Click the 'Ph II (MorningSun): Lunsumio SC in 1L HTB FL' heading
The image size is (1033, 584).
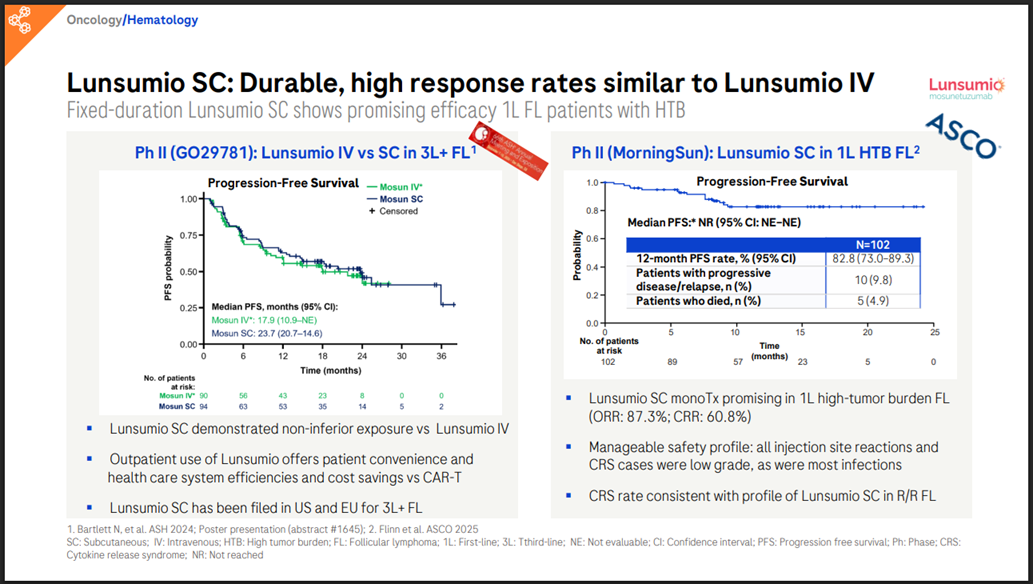(x=746, y=152)
